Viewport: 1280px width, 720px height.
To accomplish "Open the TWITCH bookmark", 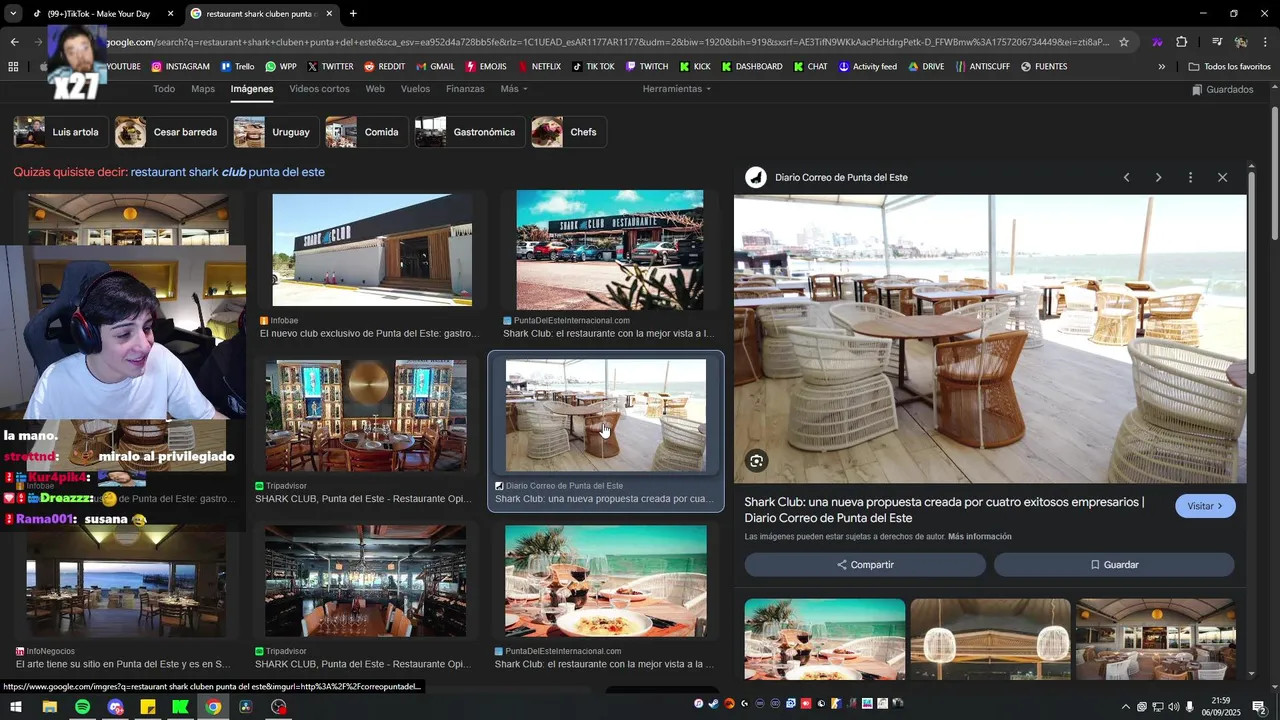I will click(x=647, y=67).
